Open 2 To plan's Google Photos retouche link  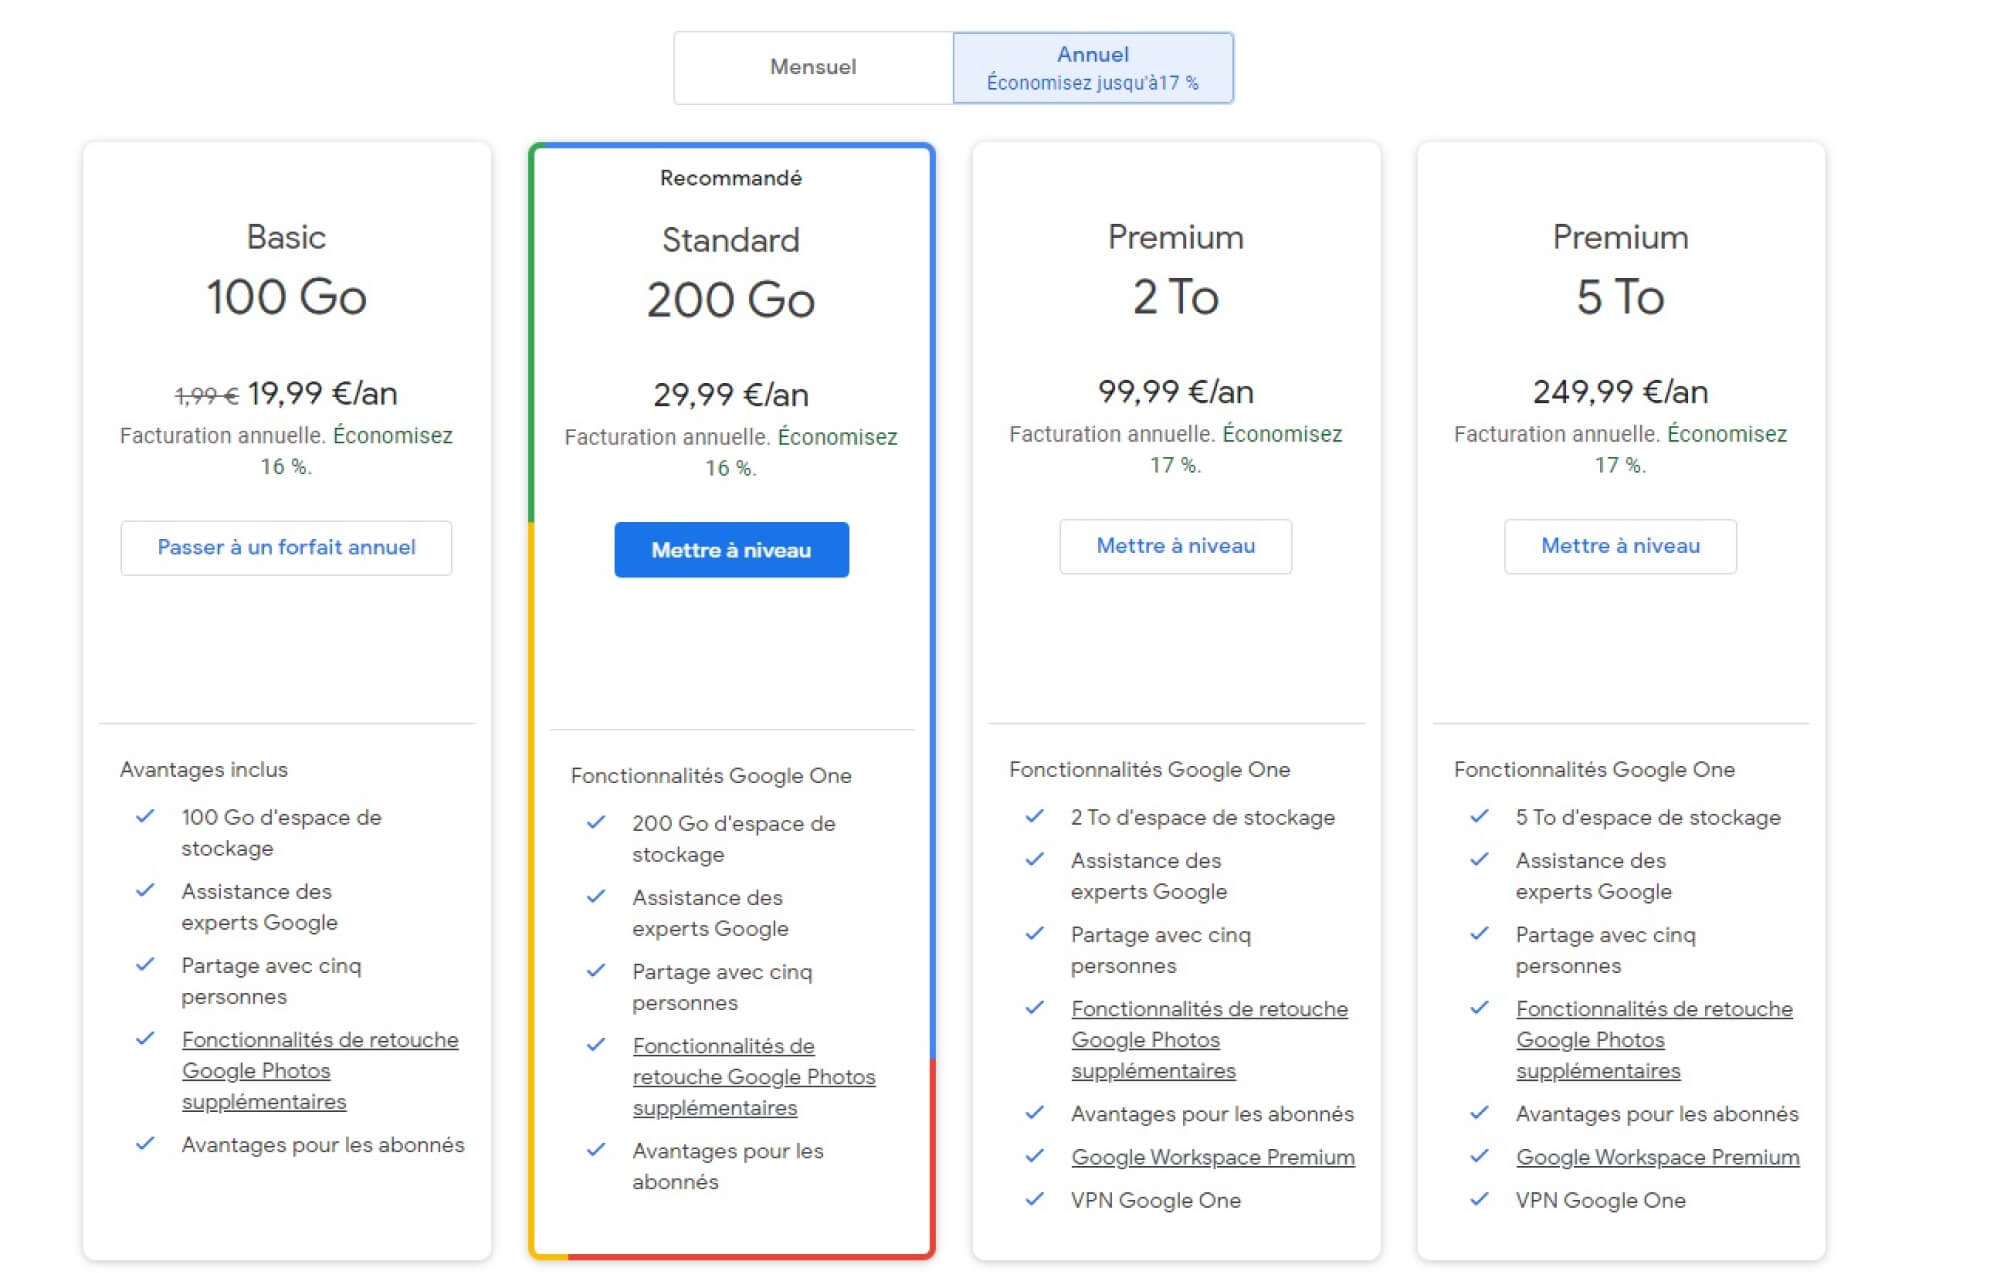click(x=1209, y=1009)
